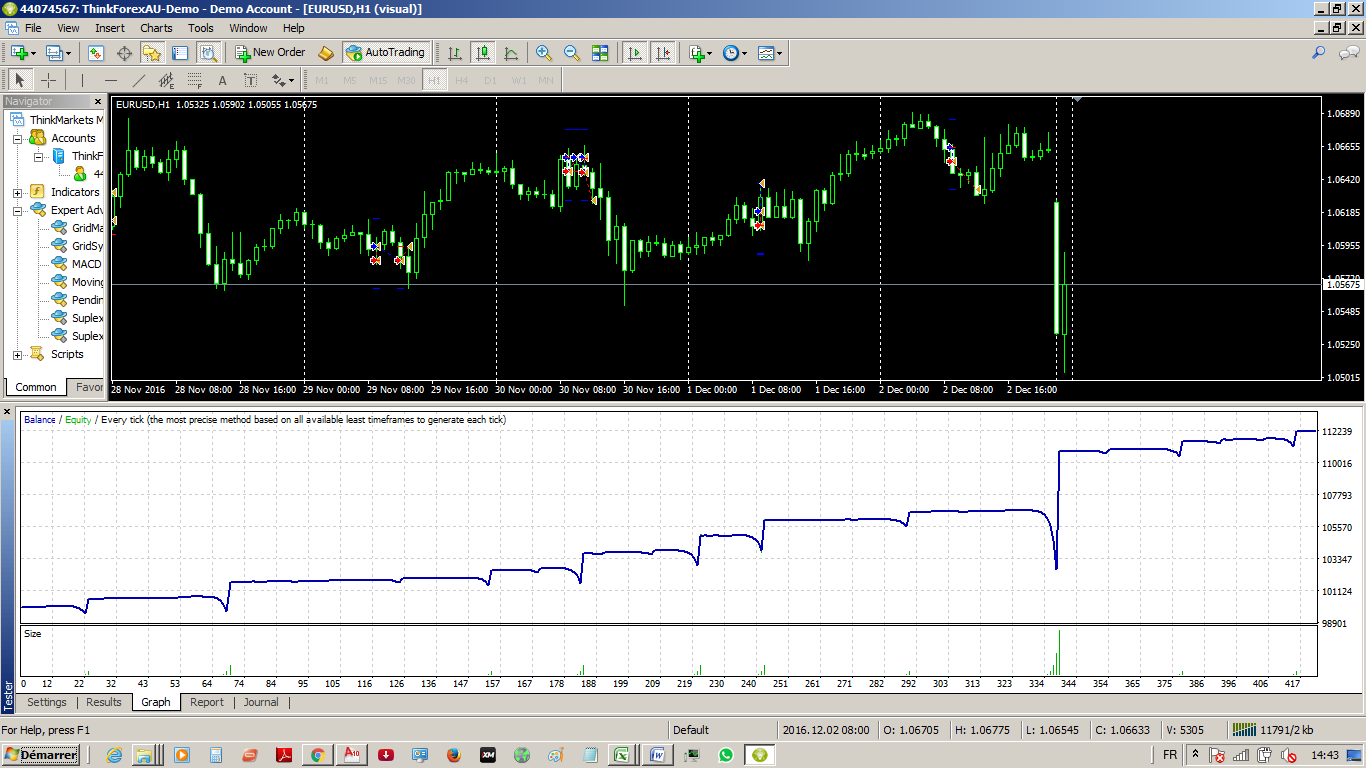
Task: Open the chat speech-bubble icon at top right
Action: pyautogui.click(x=1350, y=53)
